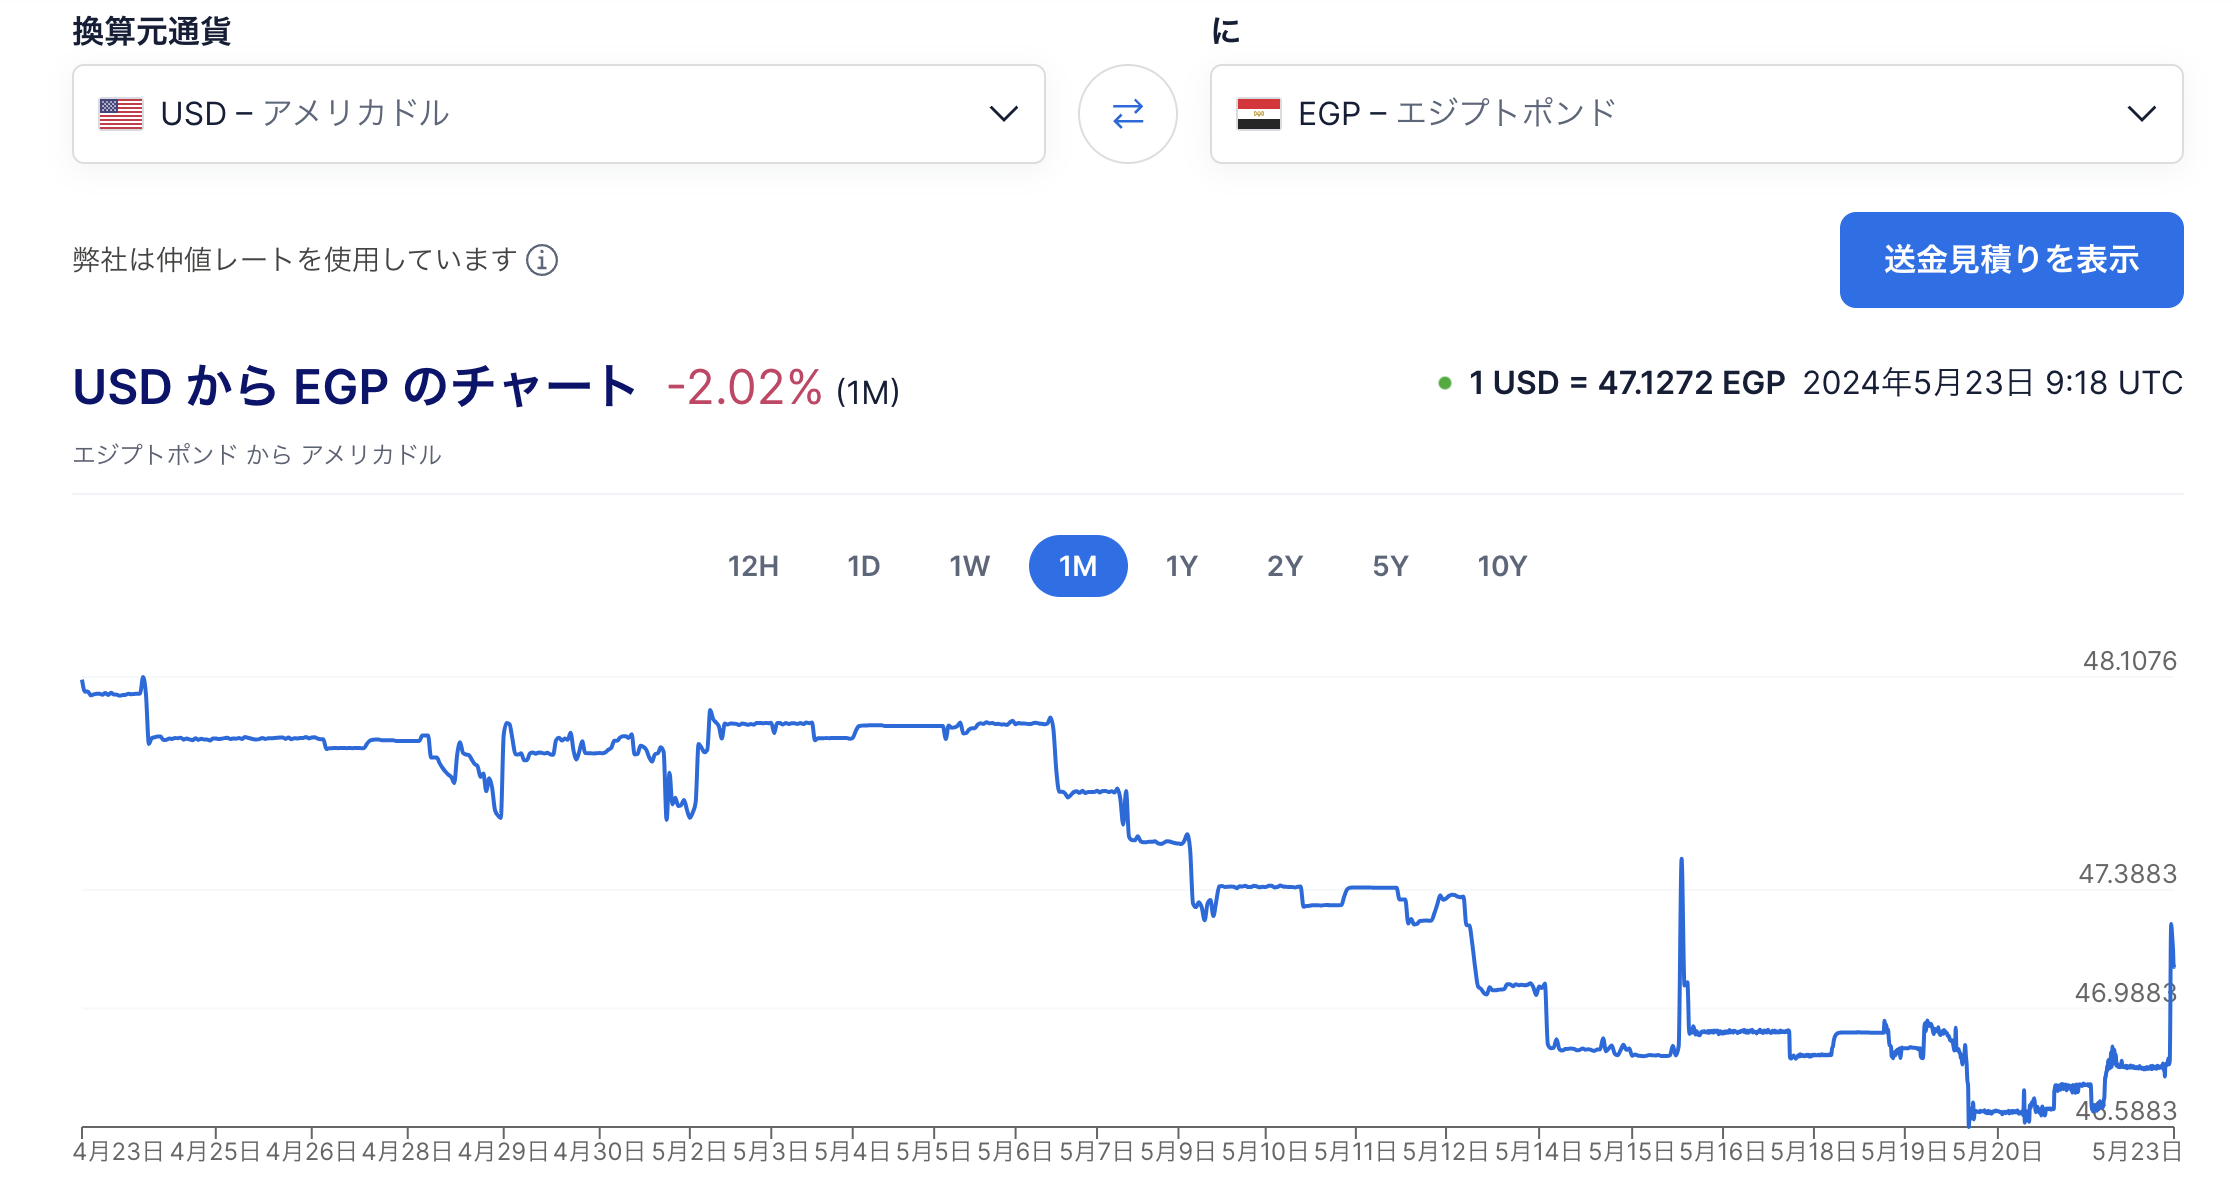Show the 10Y chart history
Image resolution: width=2236 pixels, height=1184 pixels.
1502,566
